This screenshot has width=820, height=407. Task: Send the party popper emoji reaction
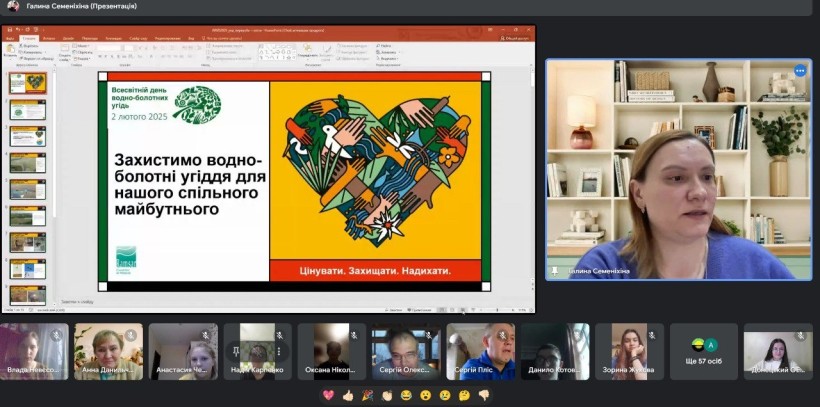pyautogui.click(x=367, y=395)
